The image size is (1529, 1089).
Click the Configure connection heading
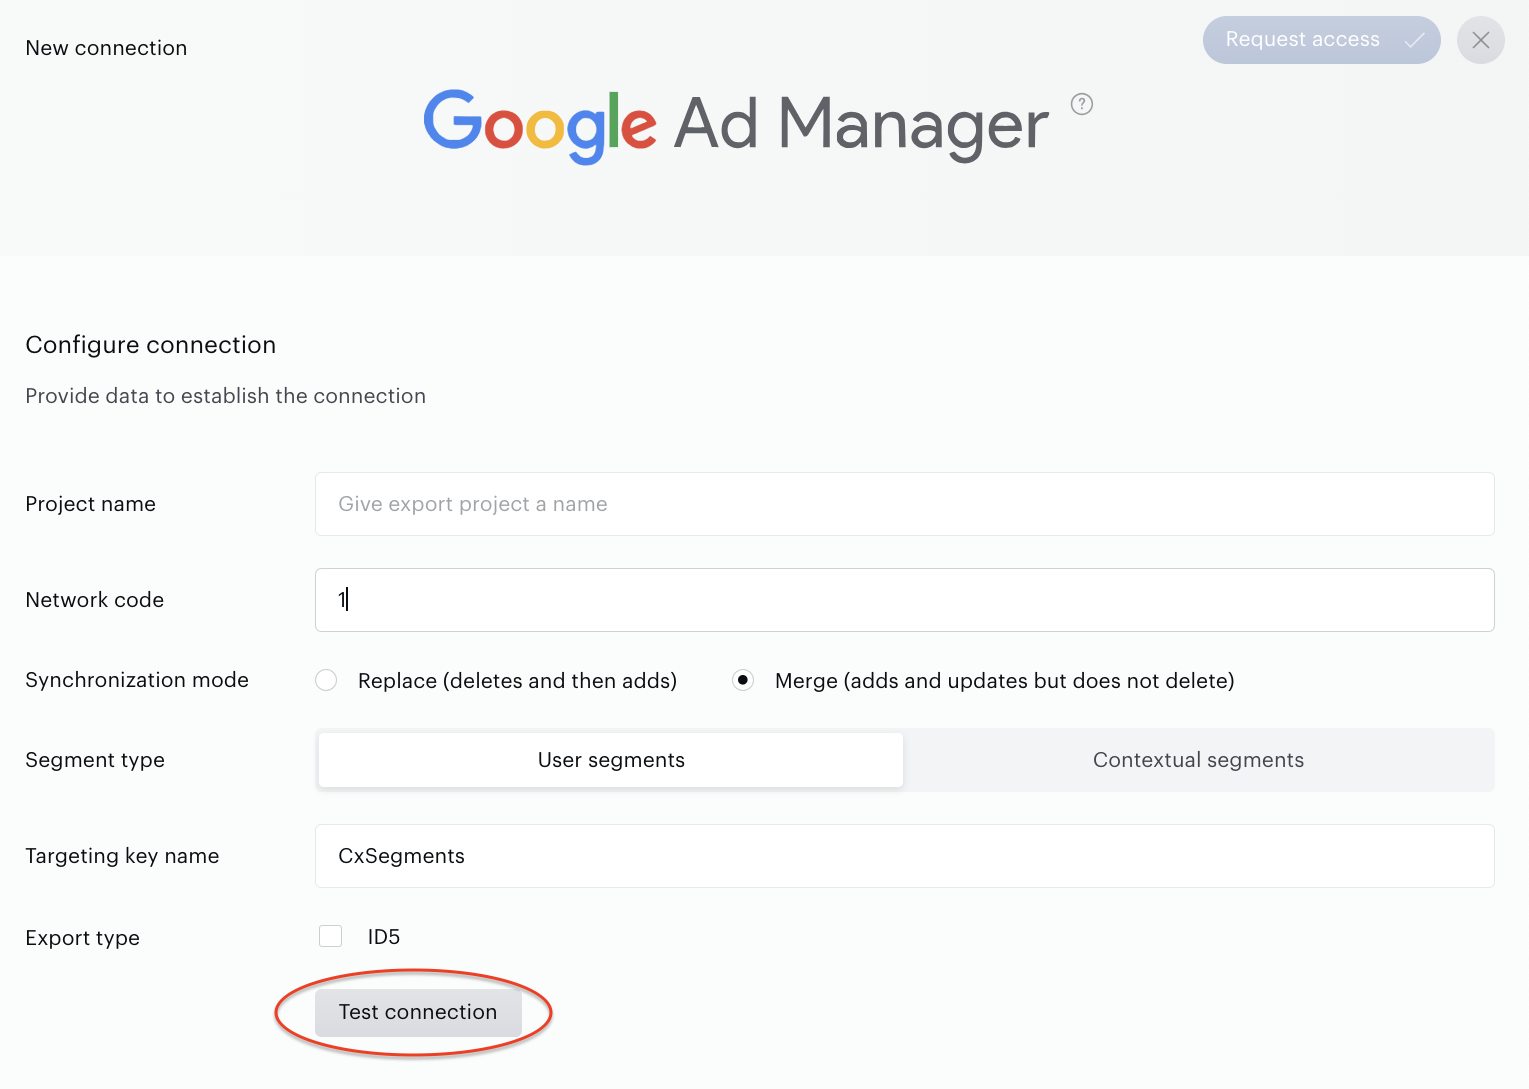point(151,345)
